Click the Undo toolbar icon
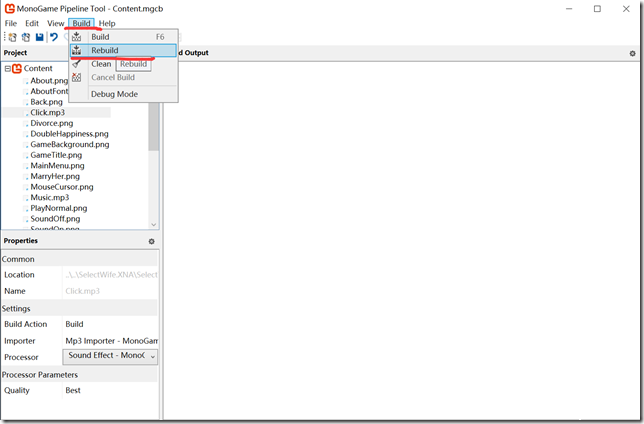 pos(54,37)
